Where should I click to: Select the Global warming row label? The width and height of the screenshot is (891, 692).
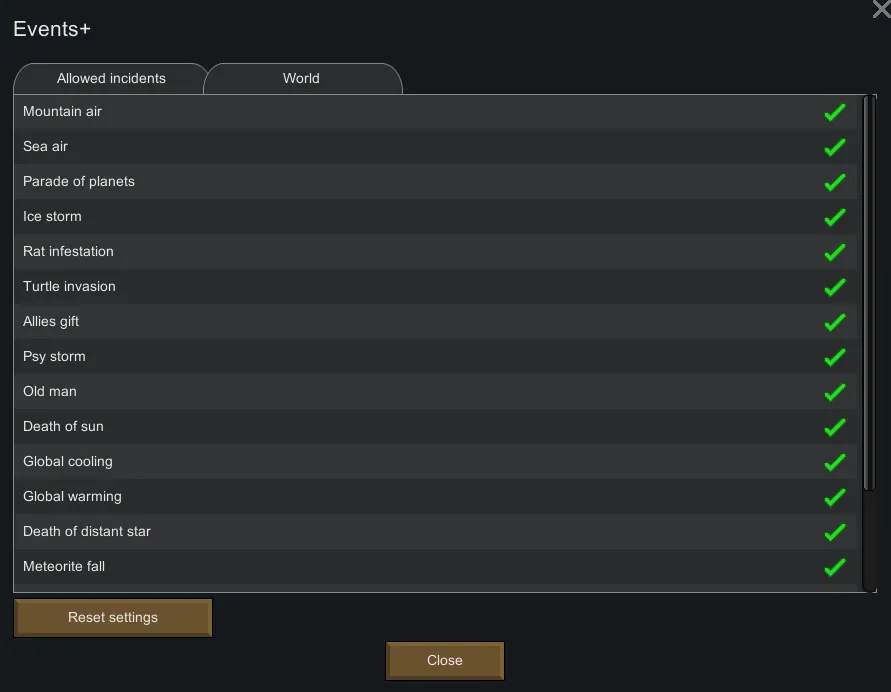(x=72, y=497)
